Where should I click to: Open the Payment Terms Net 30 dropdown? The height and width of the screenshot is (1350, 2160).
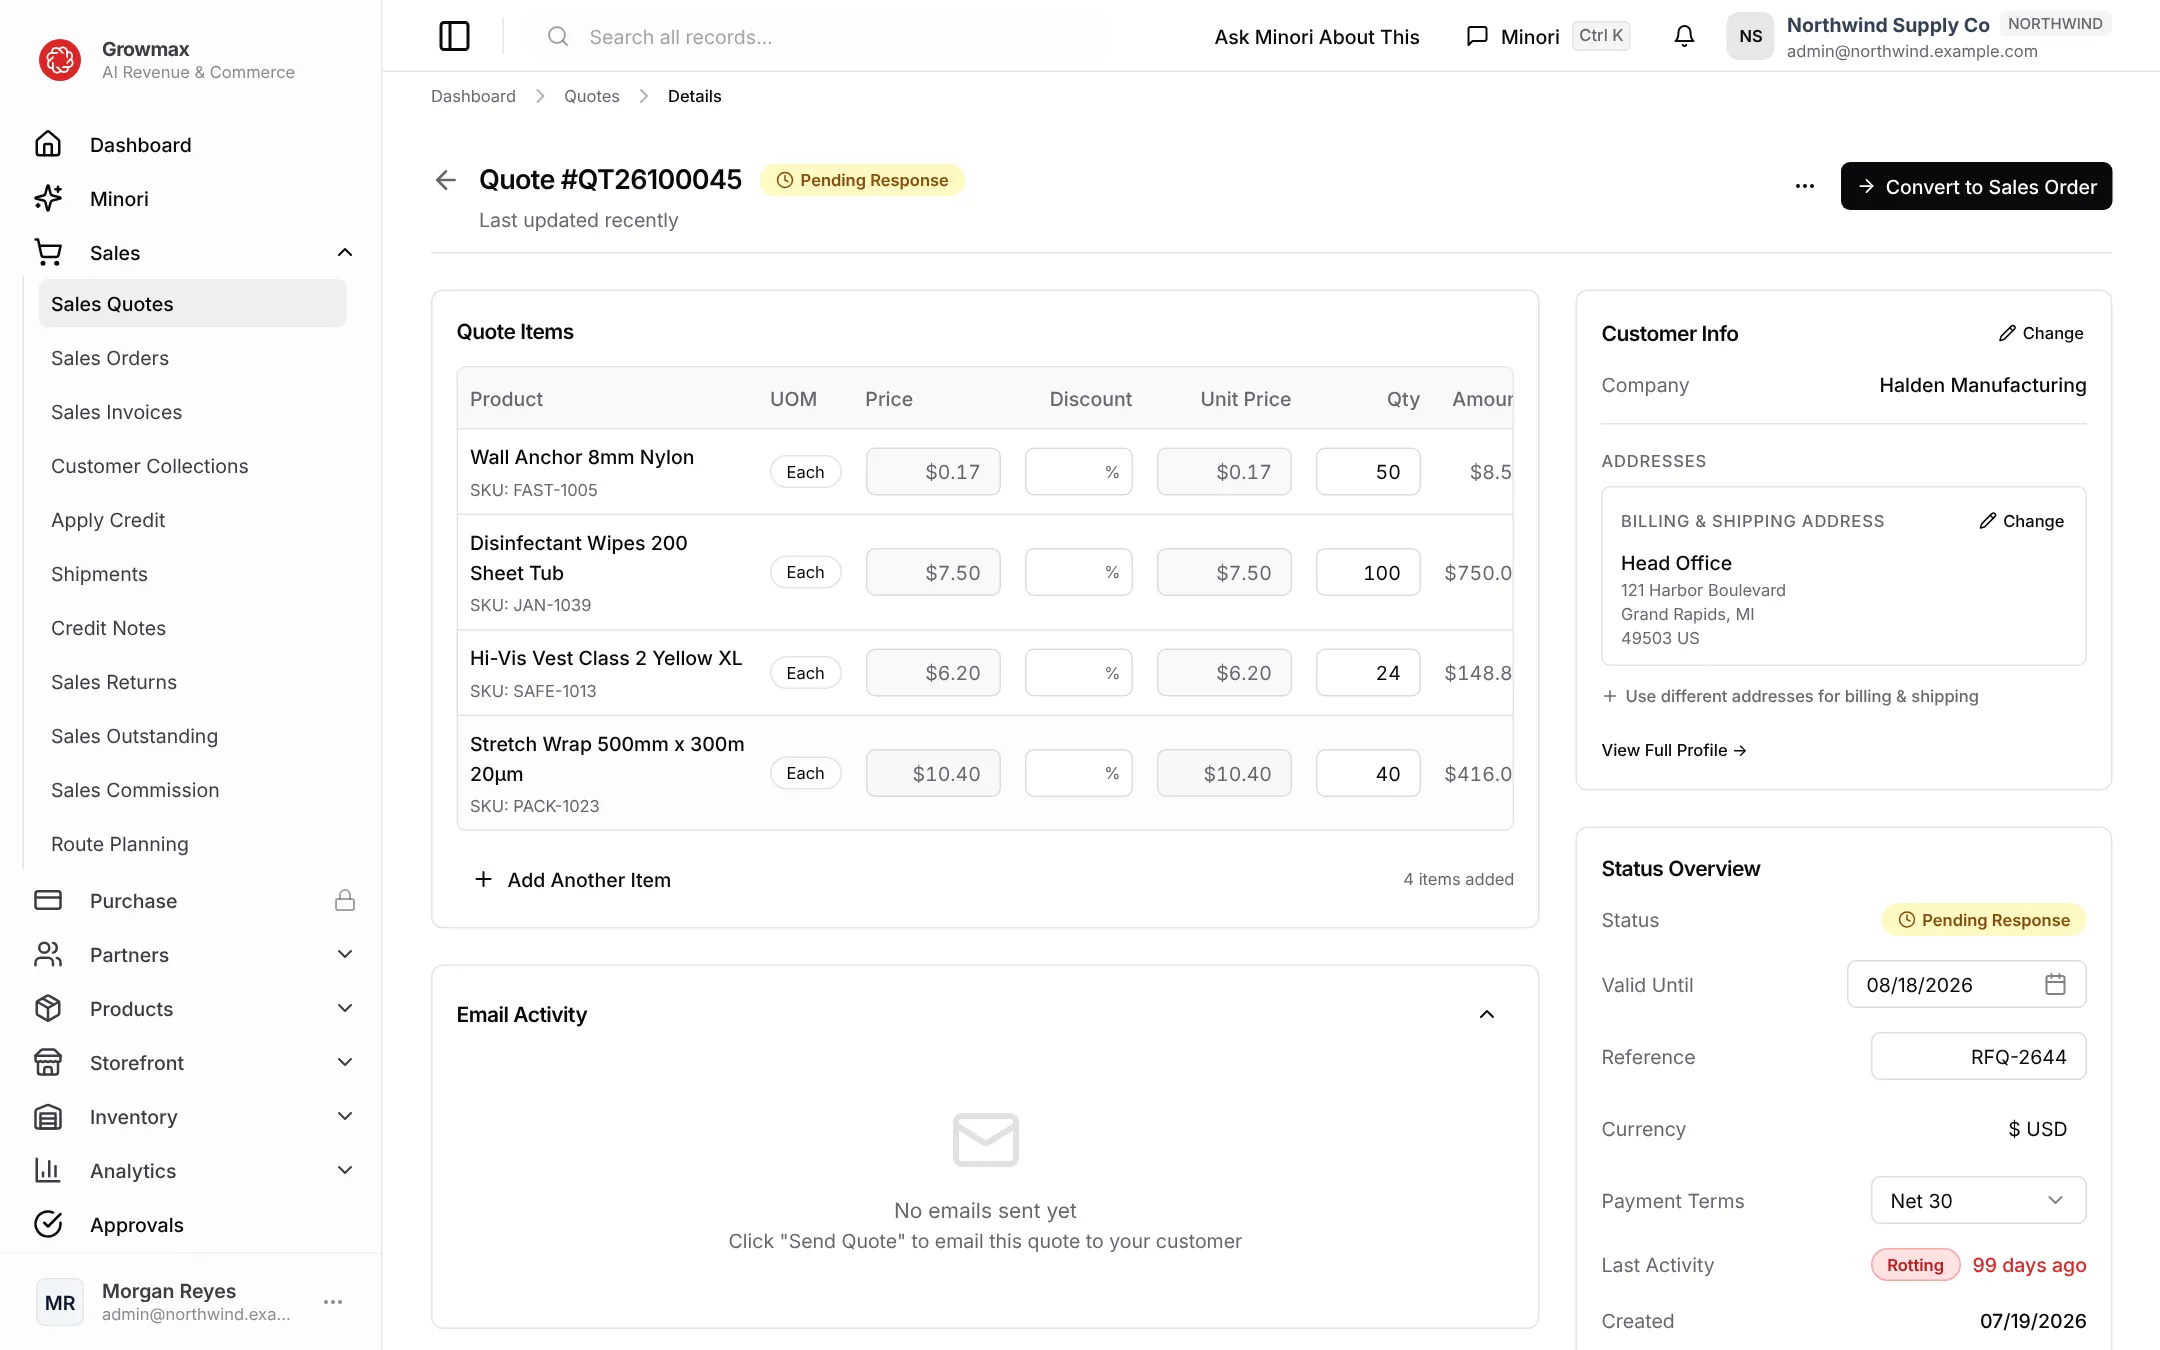(1978, 1200)
